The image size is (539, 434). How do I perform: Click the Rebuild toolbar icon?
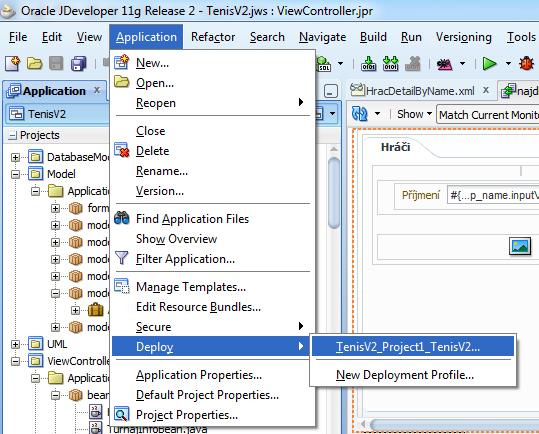coord(390,64)
